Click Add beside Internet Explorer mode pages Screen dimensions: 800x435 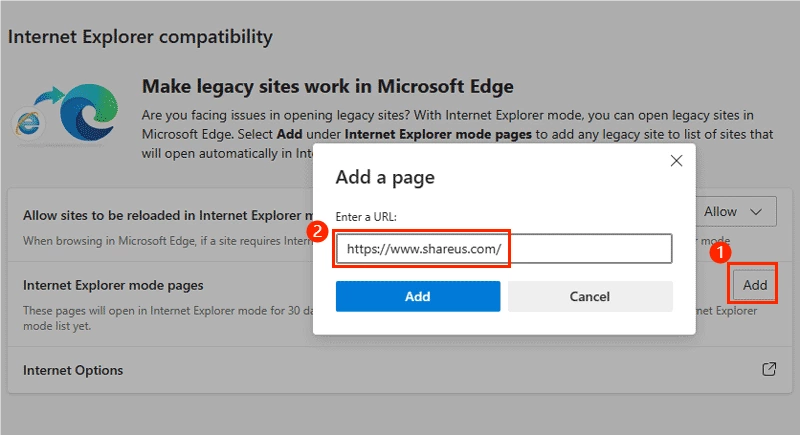755,285
